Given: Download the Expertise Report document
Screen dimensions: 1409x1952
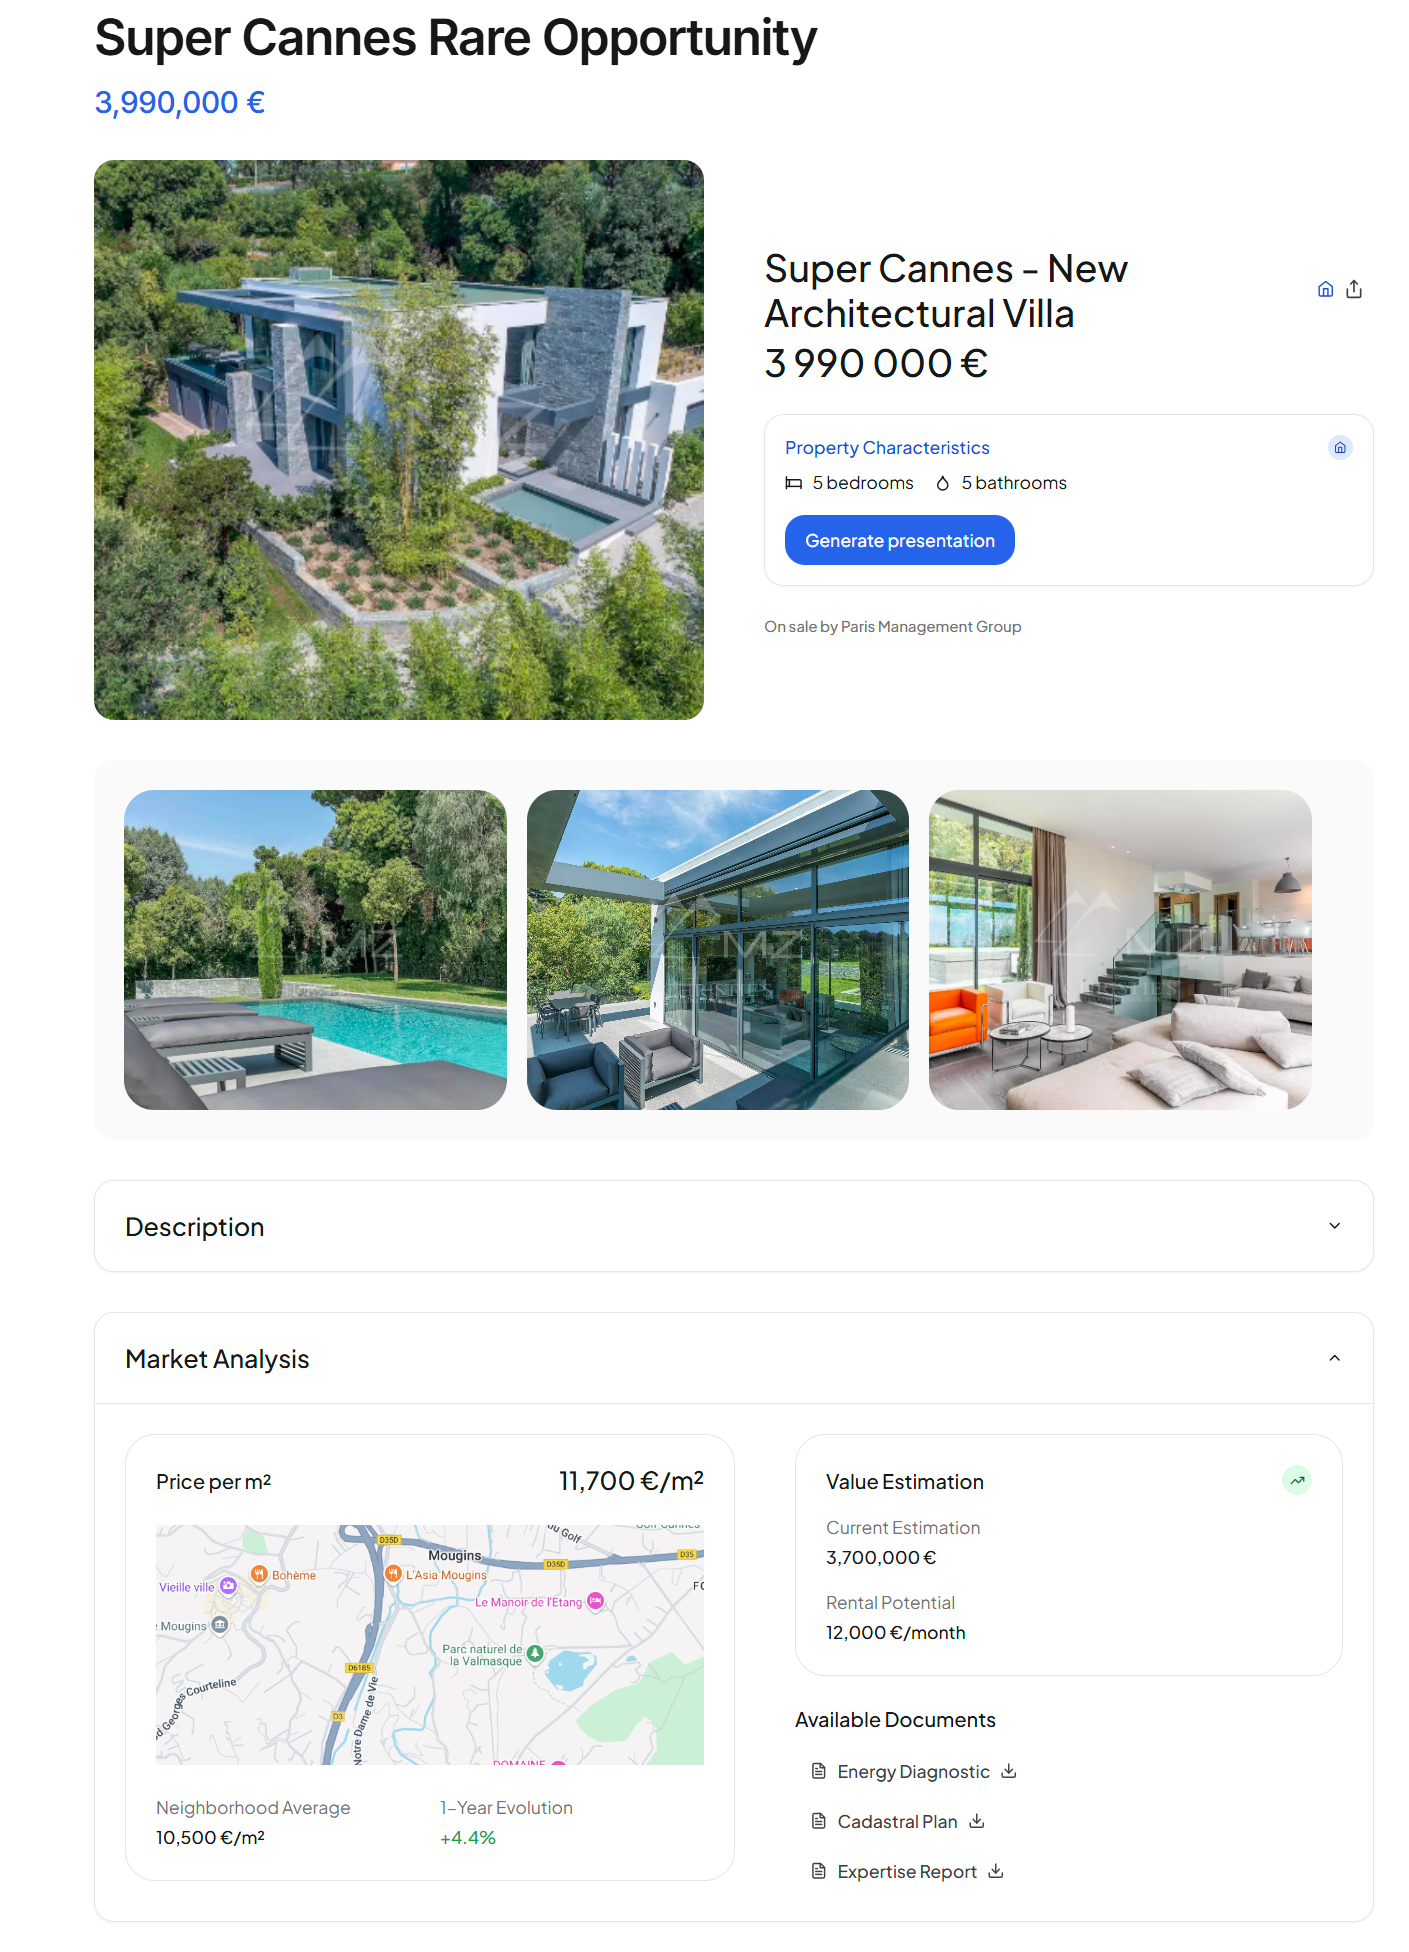Looking at the screenshot, I should (996, 1871).
